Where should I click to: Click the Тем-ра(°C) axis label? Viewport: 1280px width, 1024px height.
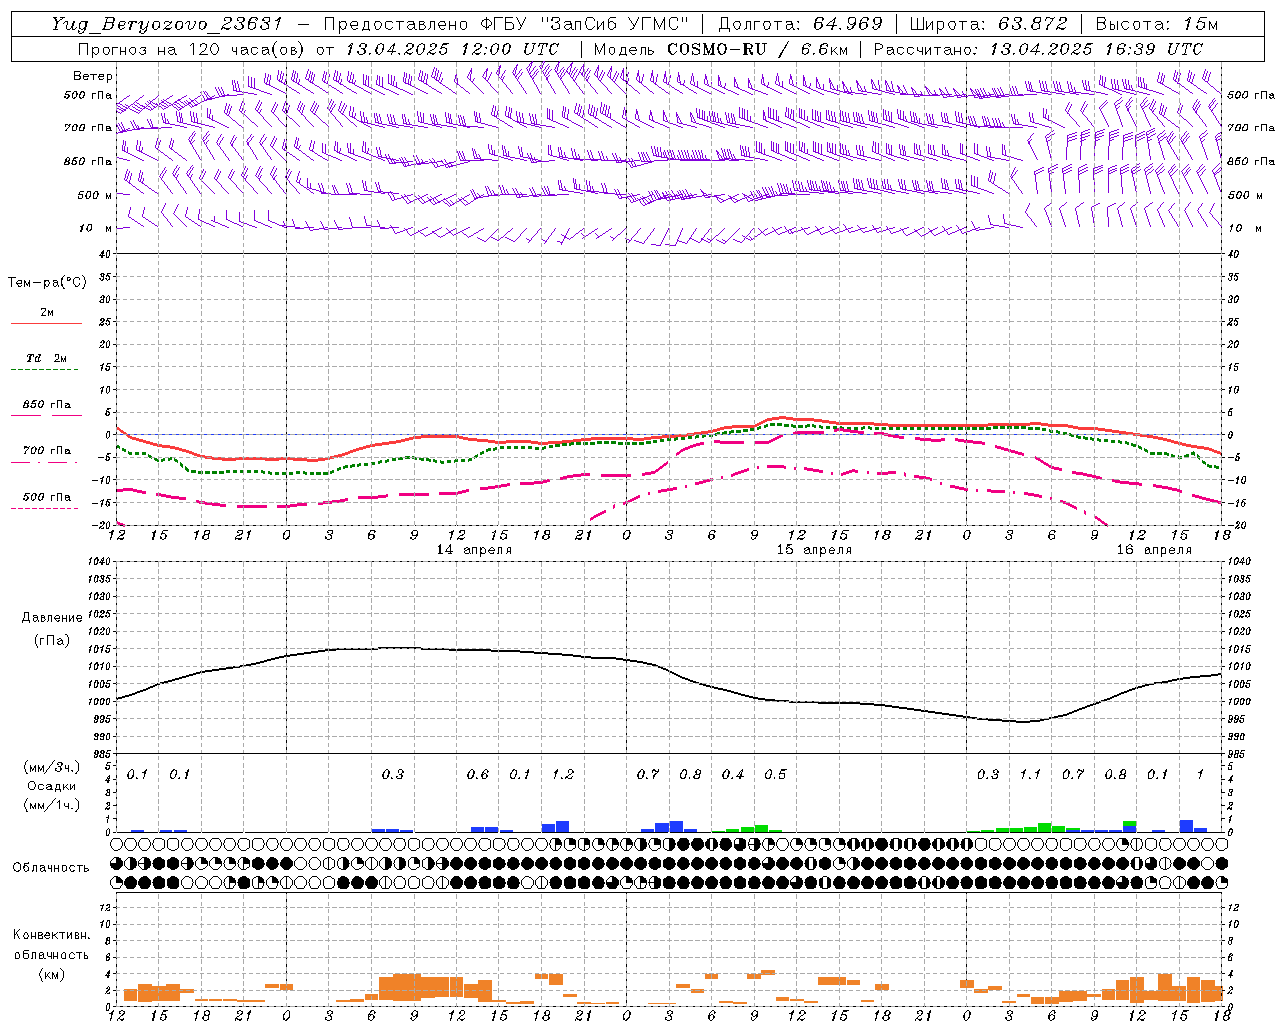coord(47,283)
